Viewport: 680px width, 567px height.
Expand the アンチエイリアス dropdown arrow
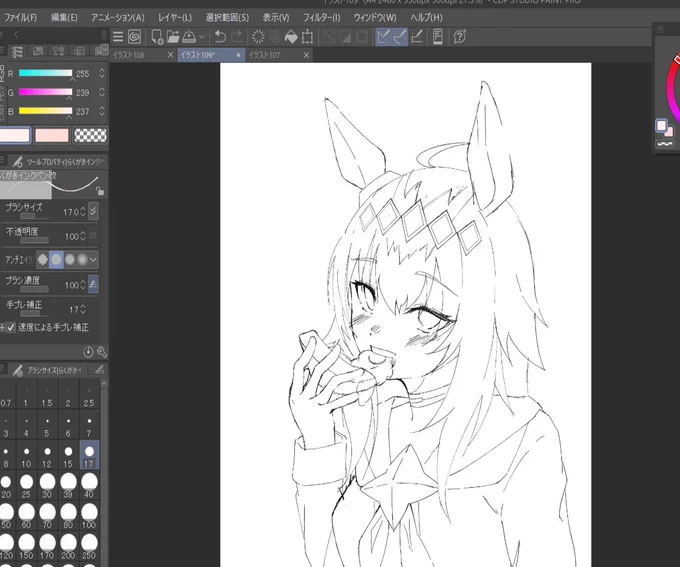(93, 260)
